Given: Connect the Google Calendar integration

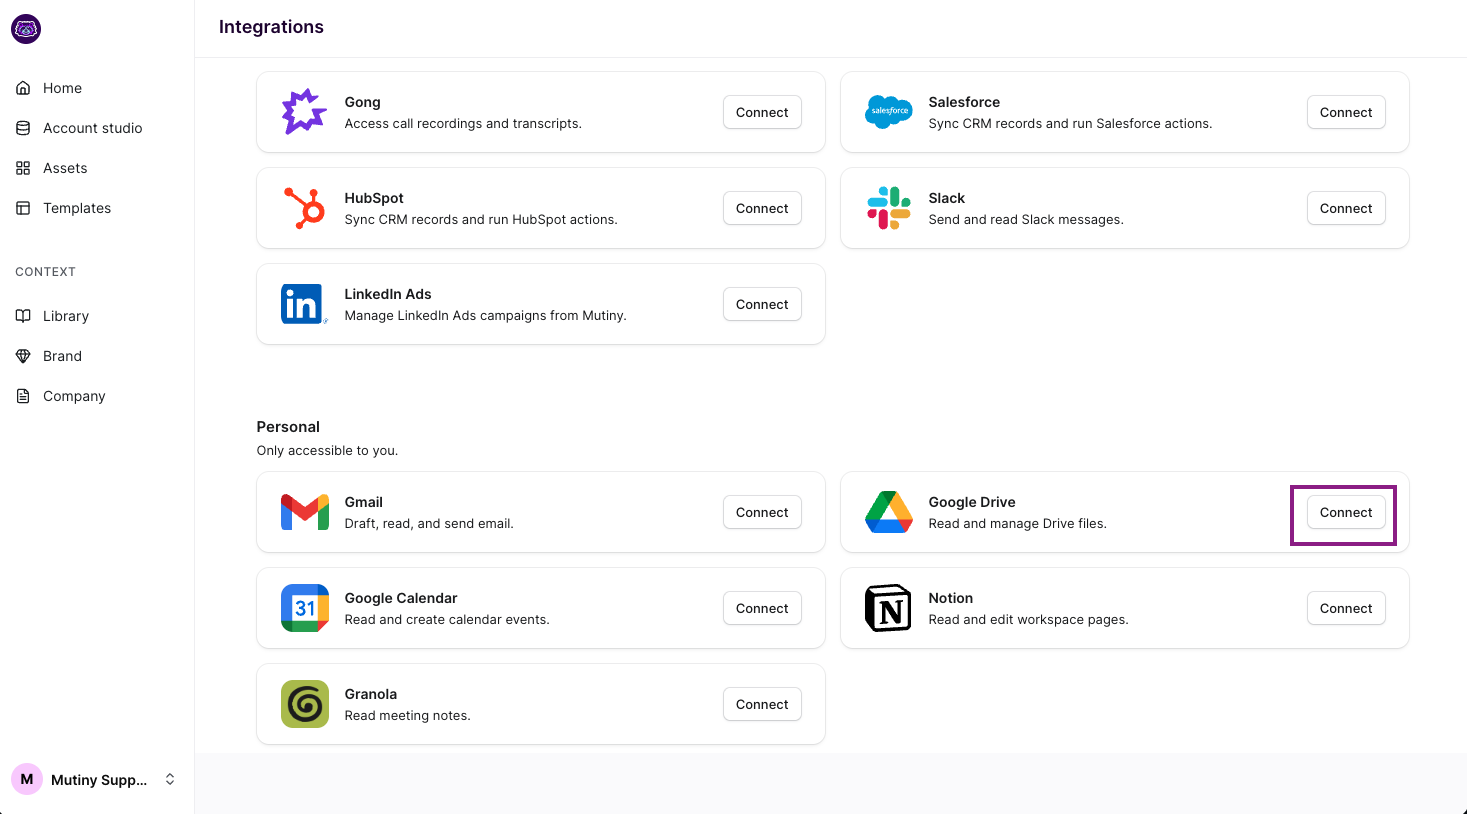Looking at the screenshot, I should [762, 608].
